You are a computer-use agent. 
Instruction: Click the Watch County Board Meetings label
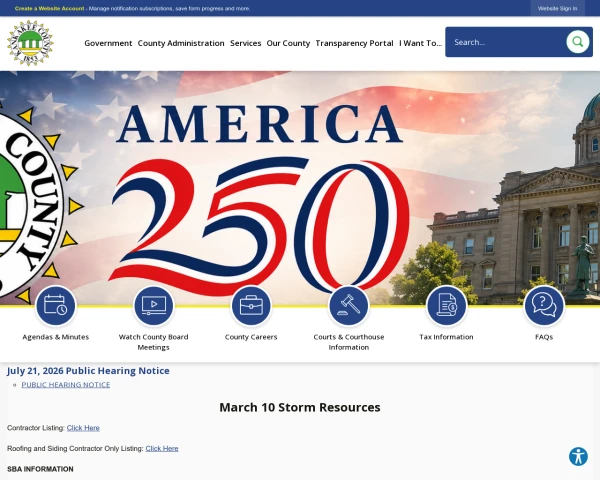153,342
